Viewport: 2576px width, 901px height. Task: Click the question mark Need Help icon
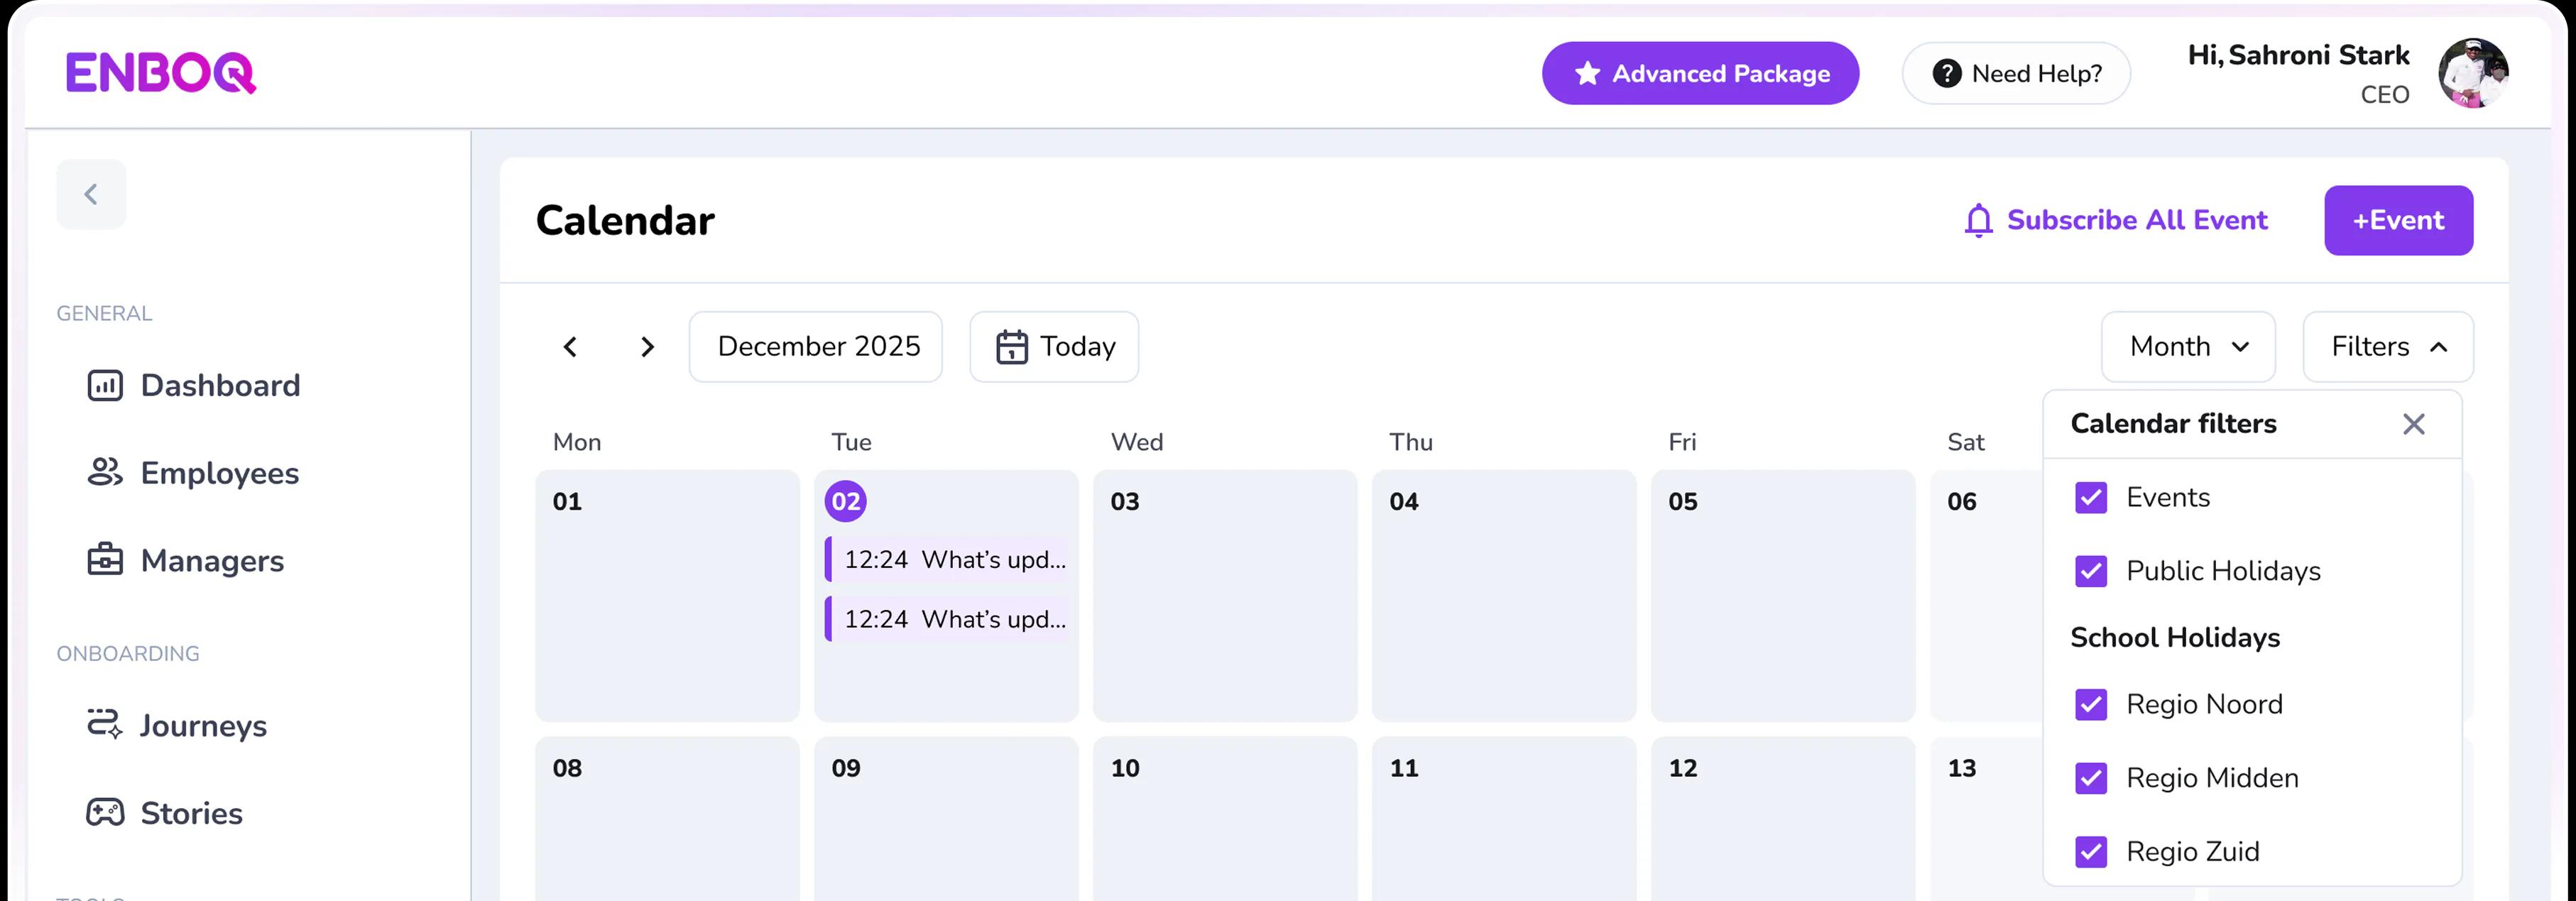point(1947,72)
